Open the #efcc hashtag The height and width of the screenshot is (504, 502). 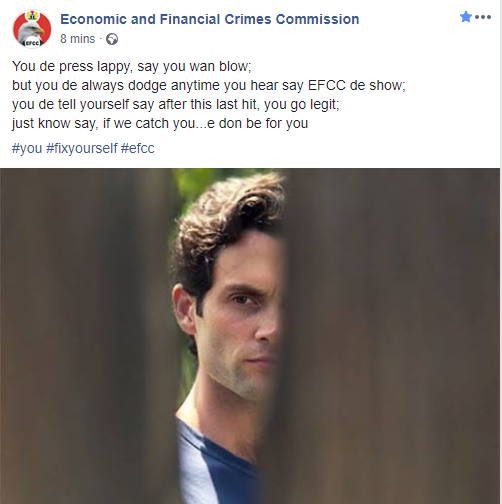[x=138, y=148]
